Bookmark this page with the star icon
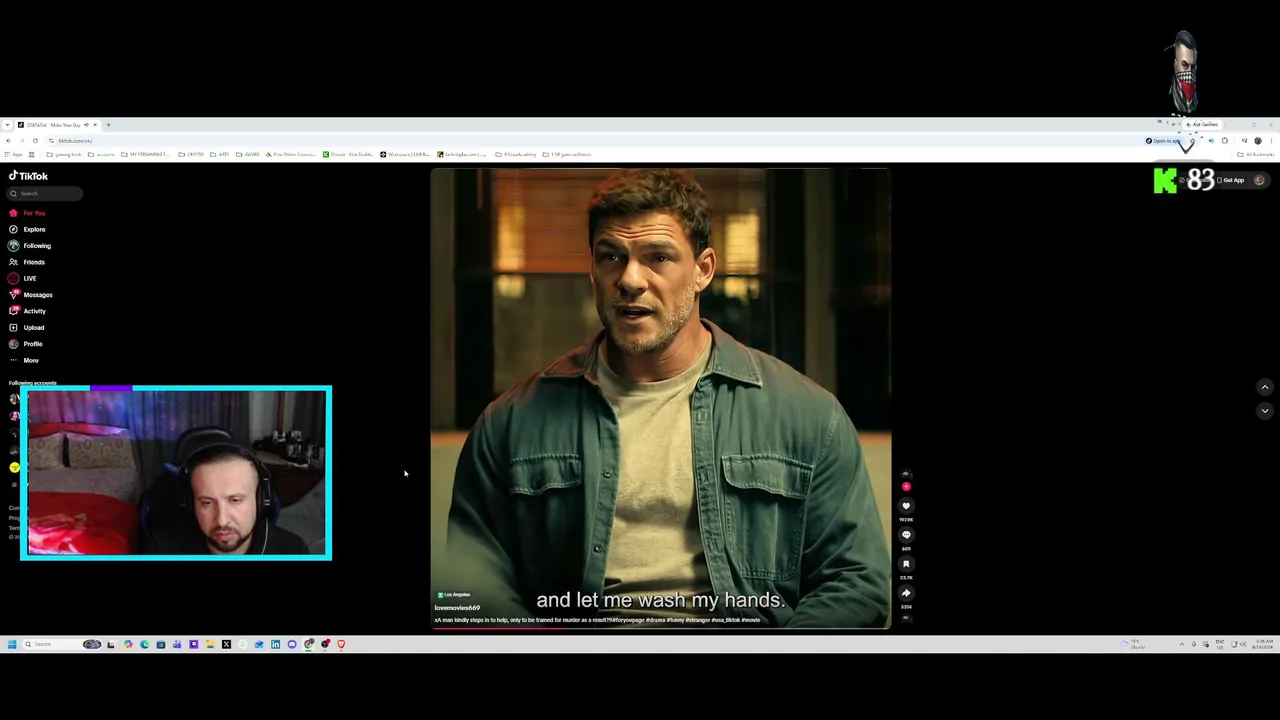 click(x=1191, y=141)
